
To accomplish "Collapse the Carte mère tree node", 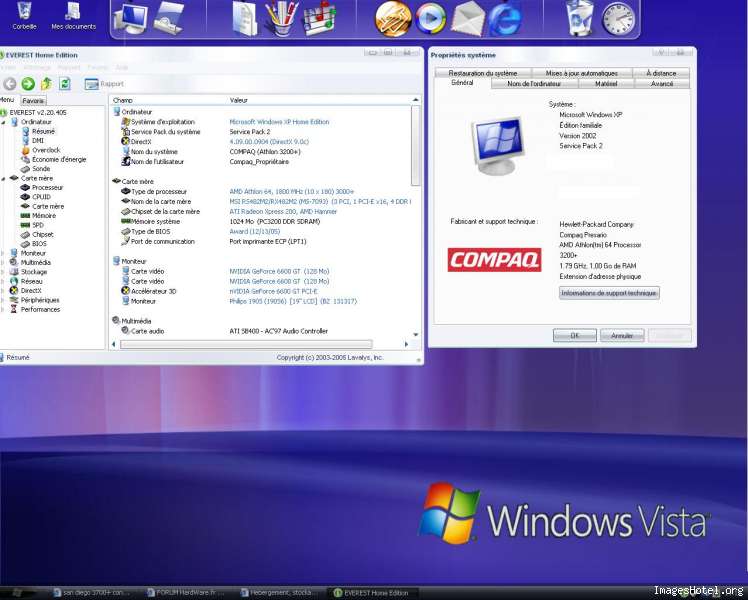I will point(3,178).
